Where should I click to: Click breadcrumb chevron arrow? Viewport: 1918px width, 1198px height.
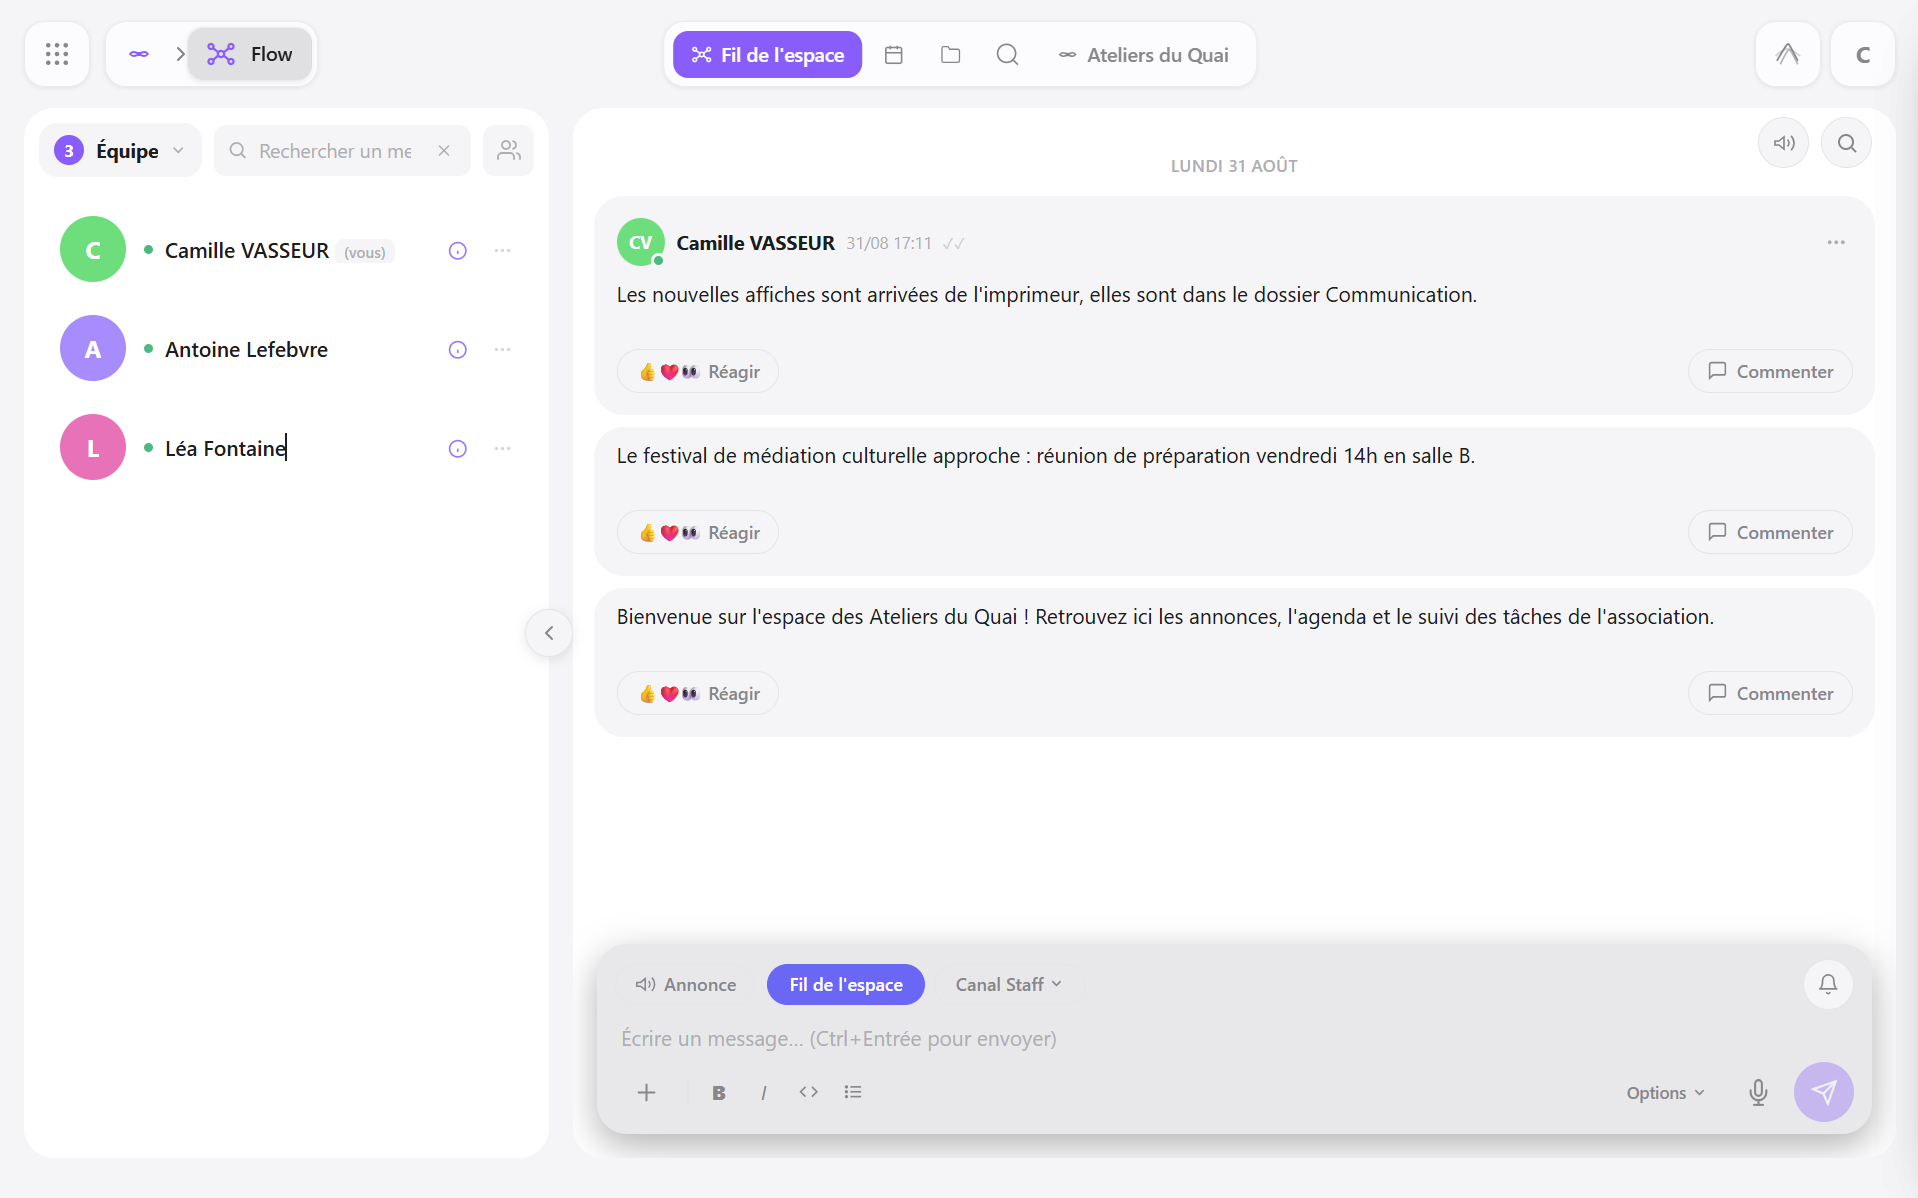tap(180, 54)
